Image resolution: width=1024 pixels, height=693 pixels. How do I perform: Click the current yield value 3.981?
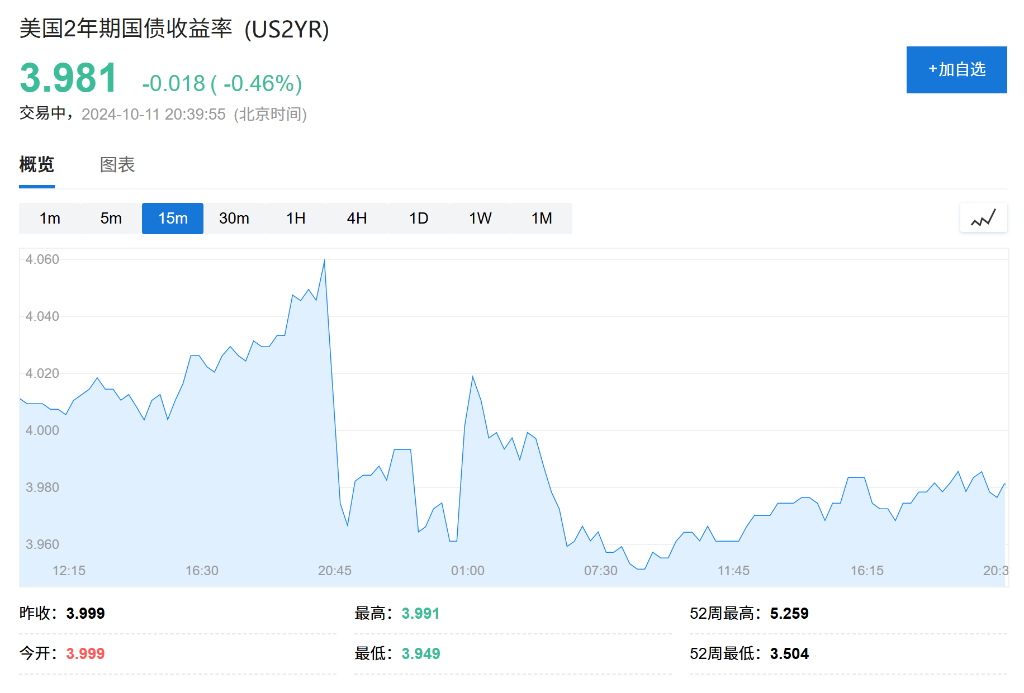point(69,79)
